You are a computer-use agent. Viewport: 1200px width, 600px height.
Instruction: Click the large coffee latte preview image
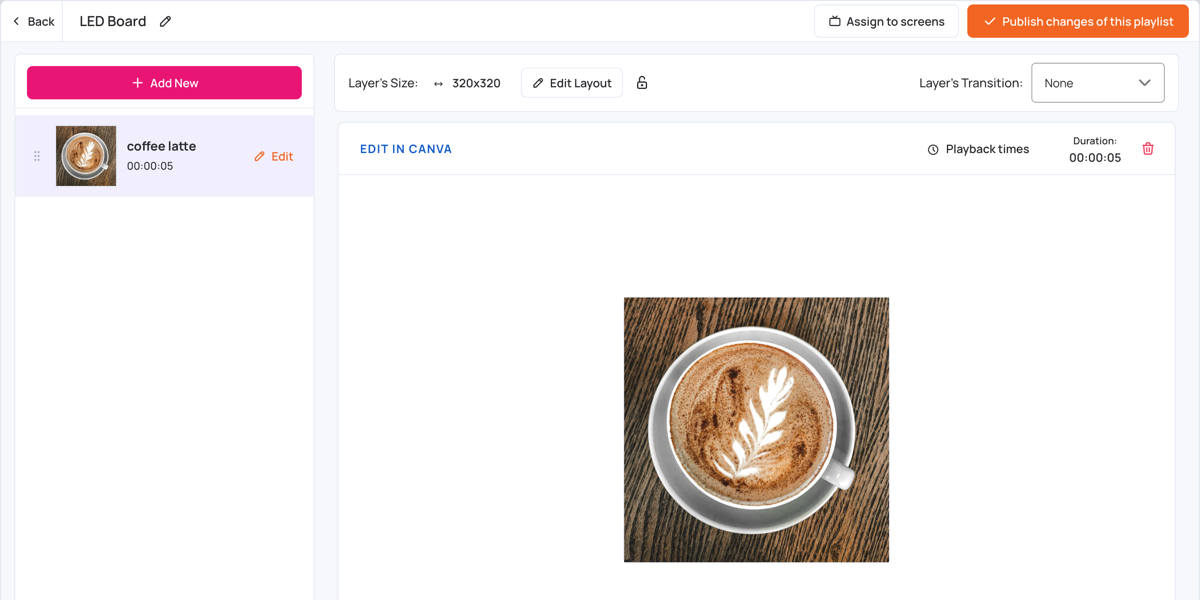point(756,429)
